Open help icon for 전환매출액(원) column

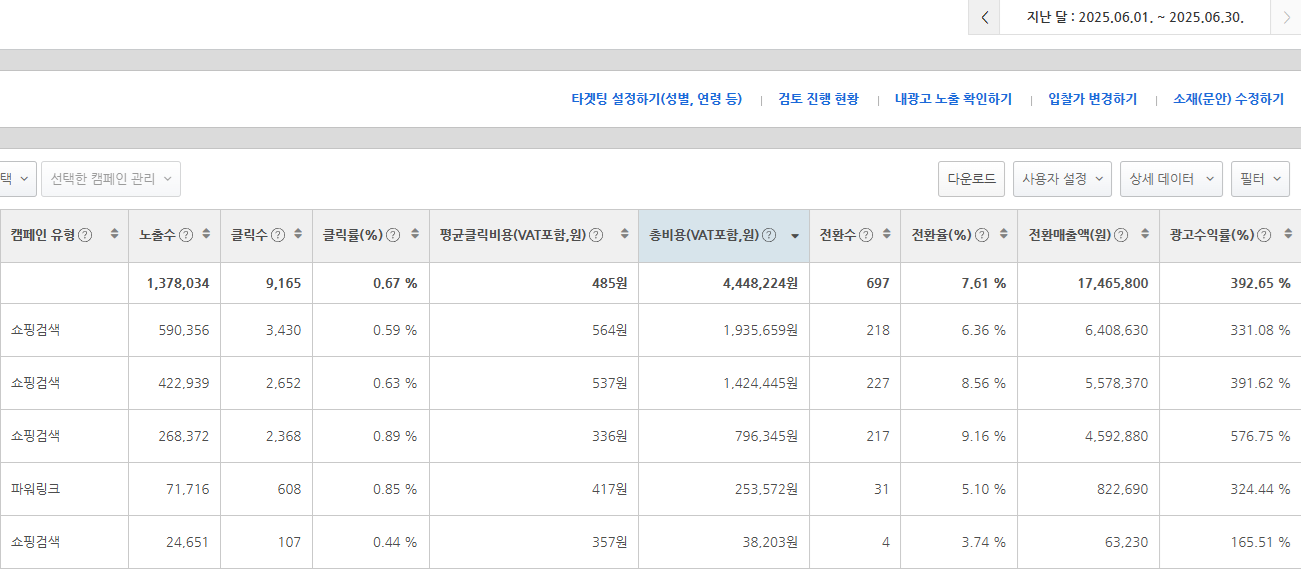1120,235
